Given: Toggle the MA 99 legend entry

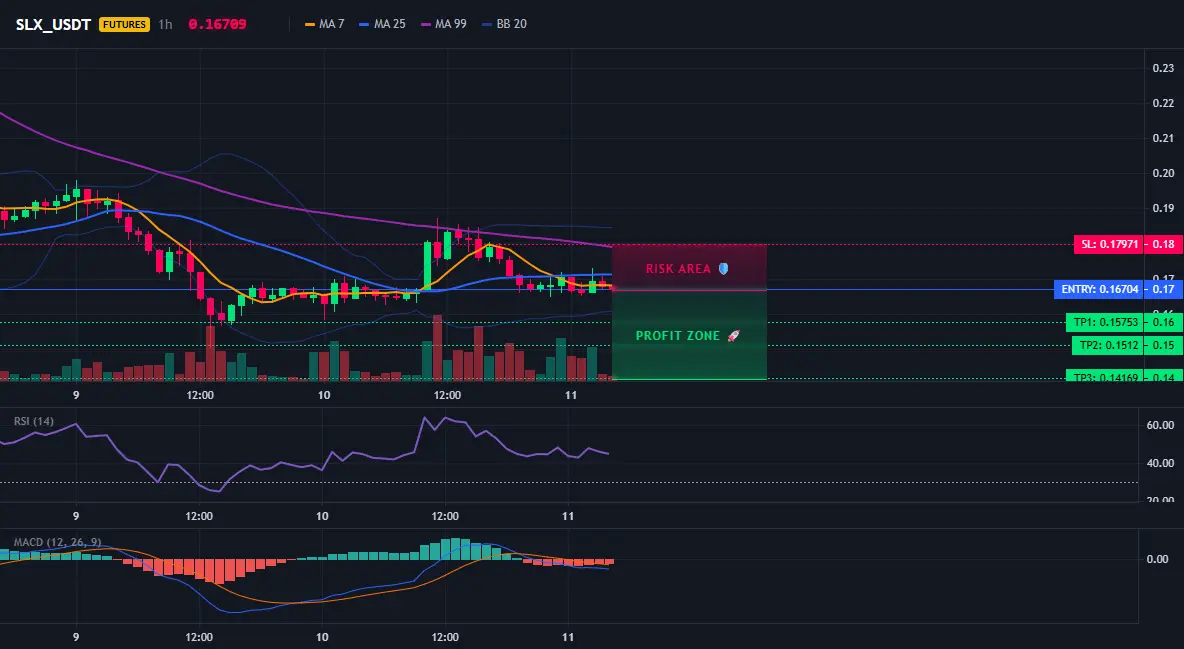Looking at the screenshot, I should (x=444, y=24).
